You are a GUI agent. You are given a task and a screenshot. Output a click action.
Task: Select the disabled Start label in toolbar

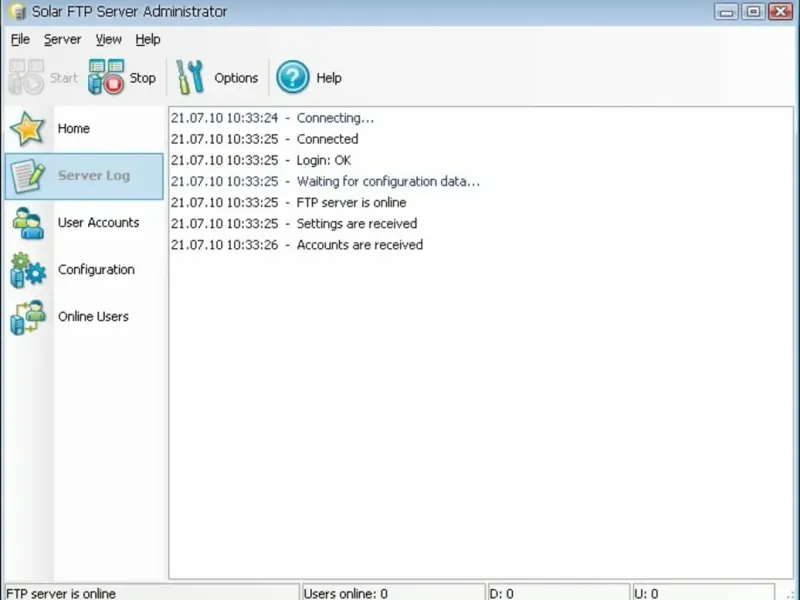click(x=64, y=78)
